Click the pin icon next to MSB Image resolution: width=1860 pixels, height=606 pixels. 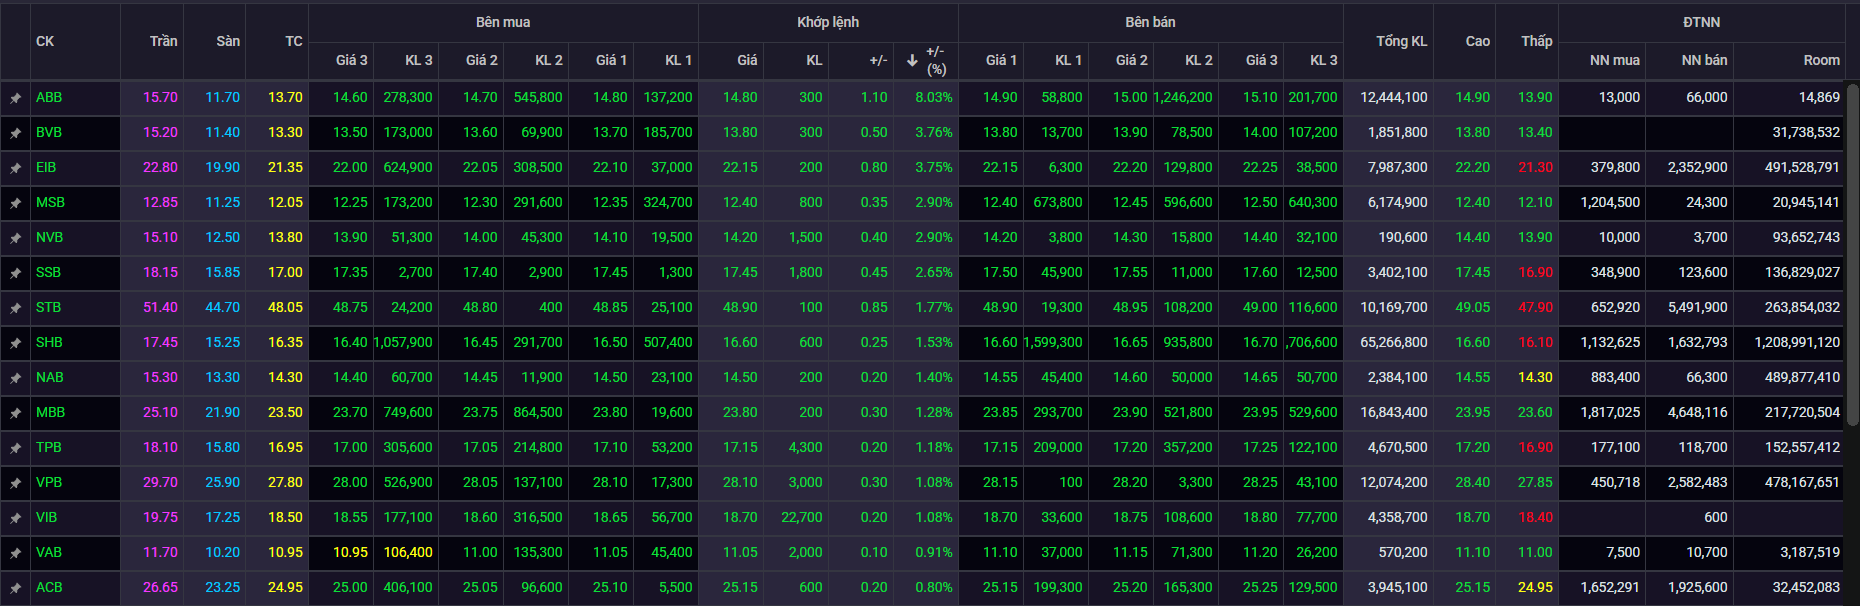(x=15, y=203)
